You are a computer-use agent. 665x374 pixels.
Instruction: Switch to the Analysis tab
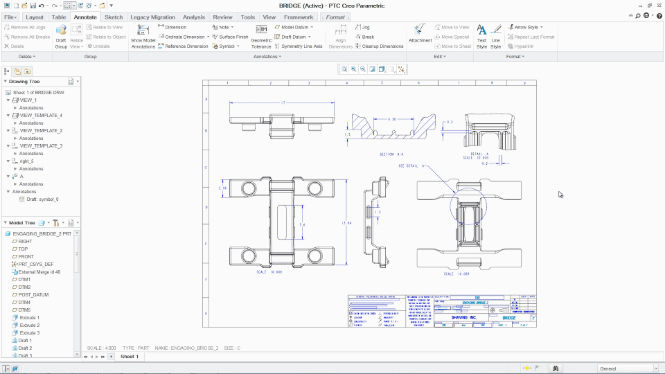click(x=194, y=17)
